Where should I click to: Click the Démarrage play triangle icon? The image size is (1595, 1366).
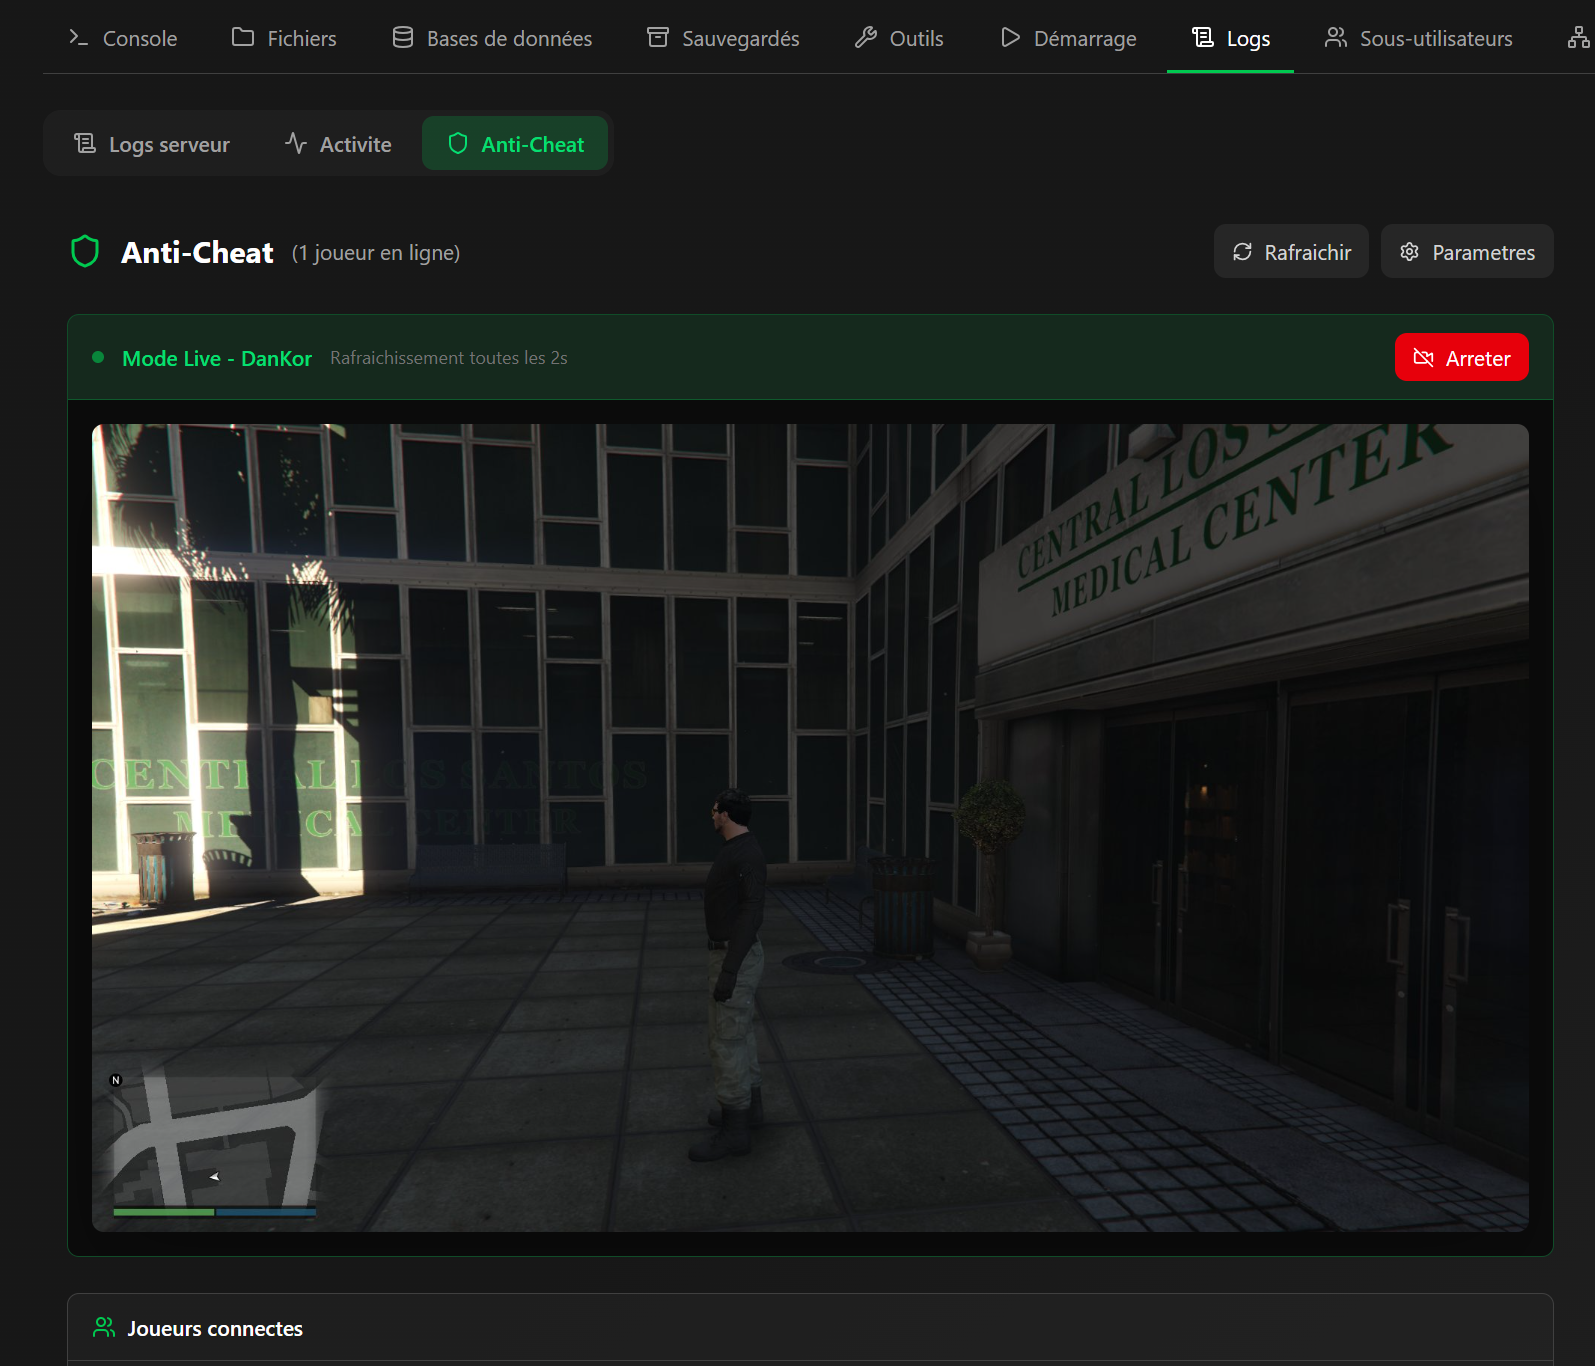point(1010,37)
